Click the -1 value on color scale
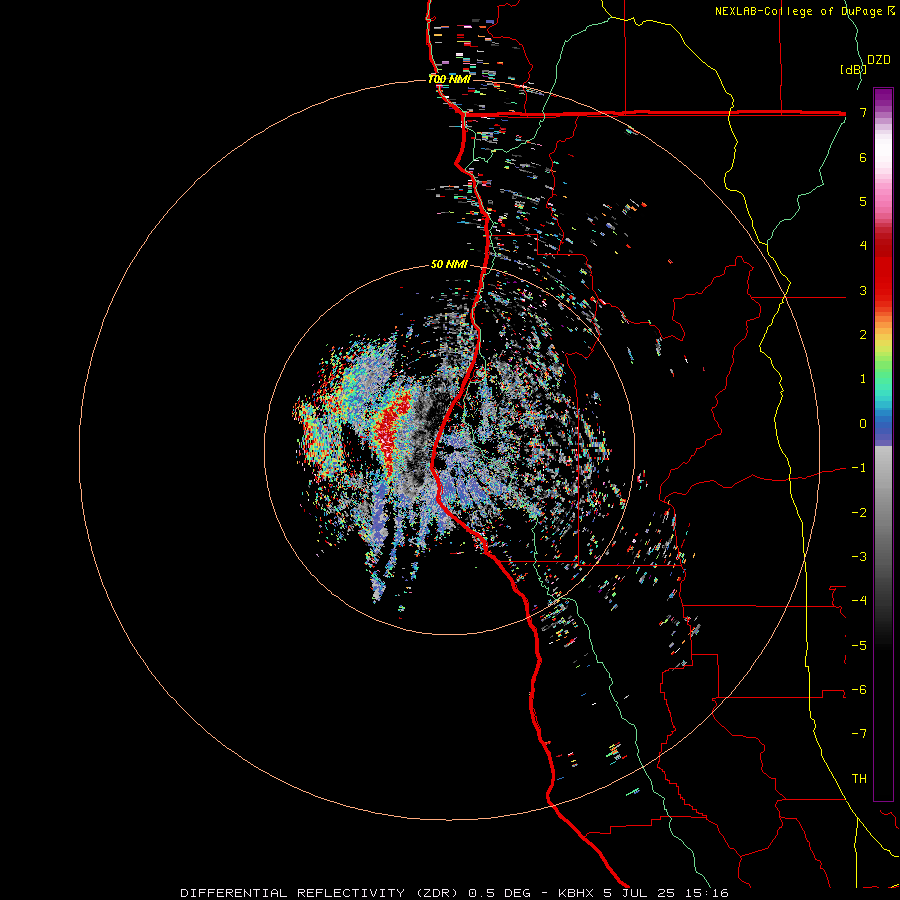900x900 pixels. [x=859, y=468]
